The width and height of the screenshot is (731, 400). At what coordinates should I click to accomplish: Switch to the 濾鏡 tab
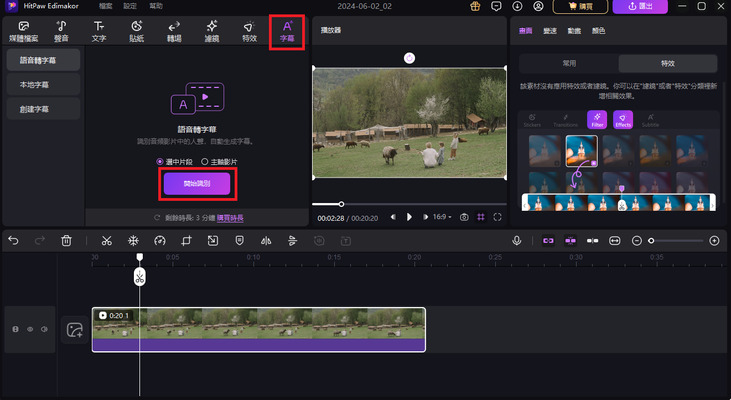click(x=212, y=30)
